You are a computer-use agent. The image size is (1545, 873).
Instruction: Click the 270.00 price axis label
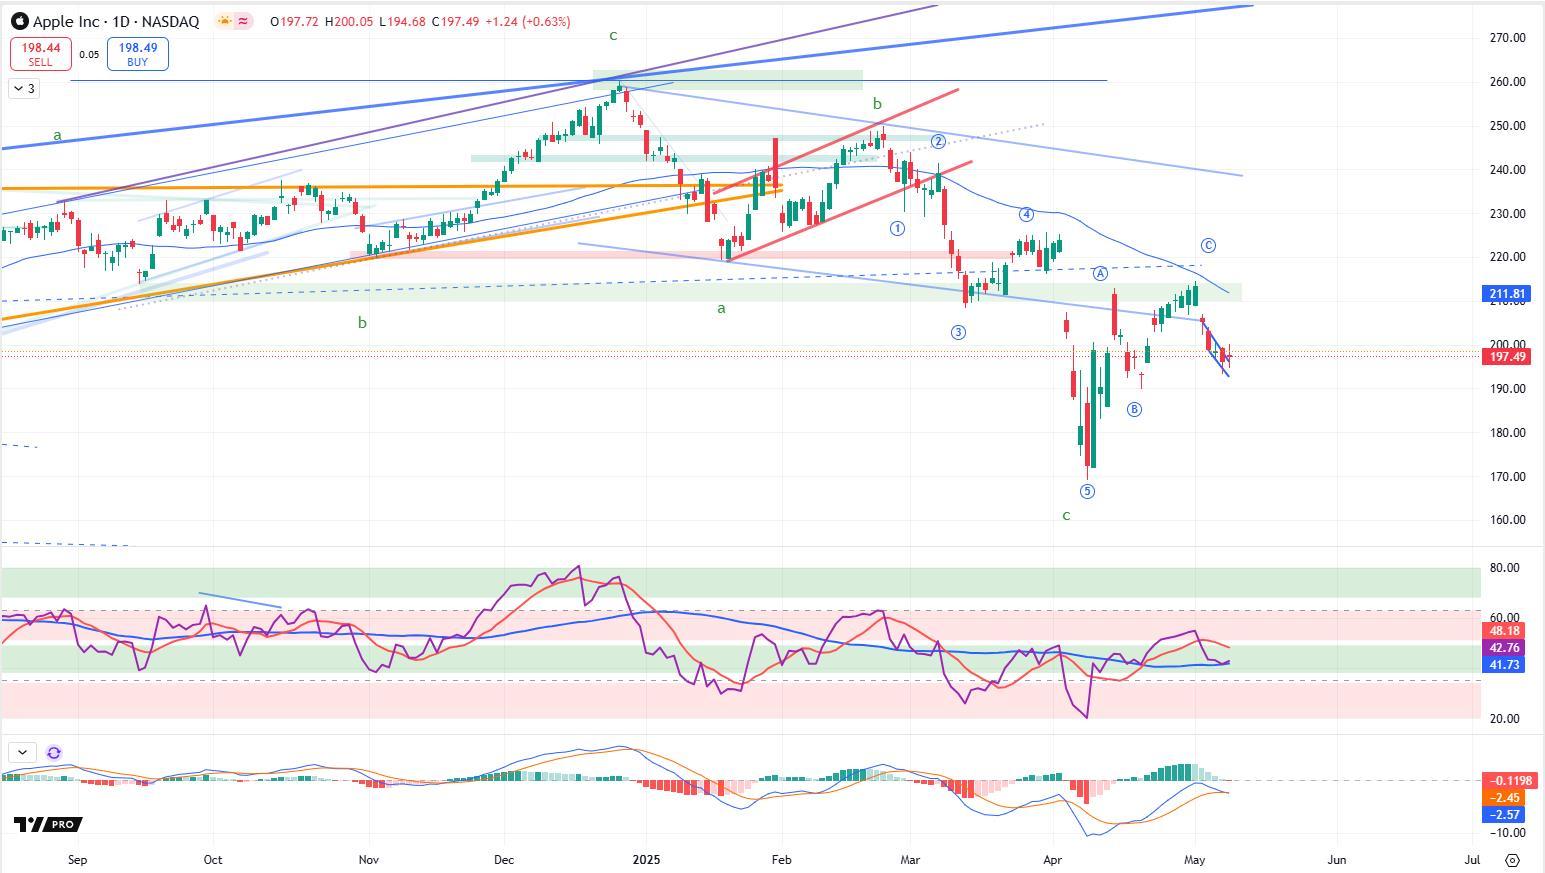1507,38
